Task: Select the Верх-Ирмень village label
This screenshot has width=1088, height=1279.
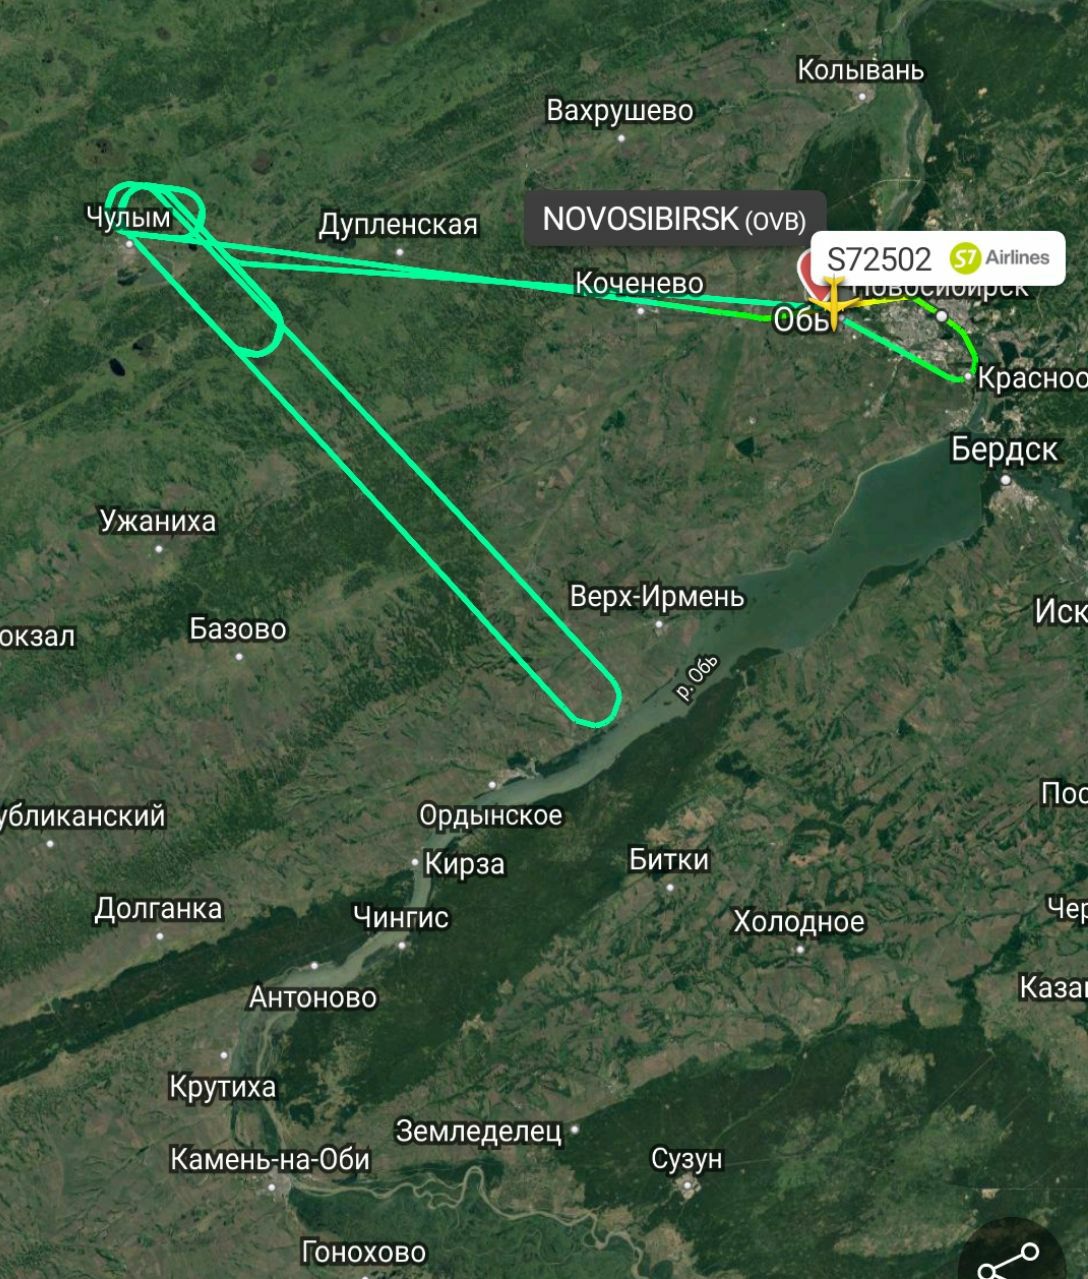Action: click(657, 596)
